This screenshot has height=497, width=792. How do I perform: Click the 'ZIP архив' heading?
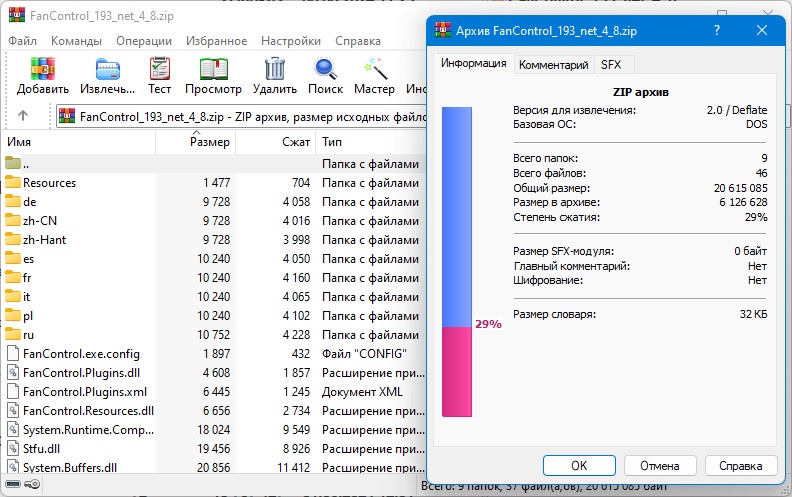(640, 92)
